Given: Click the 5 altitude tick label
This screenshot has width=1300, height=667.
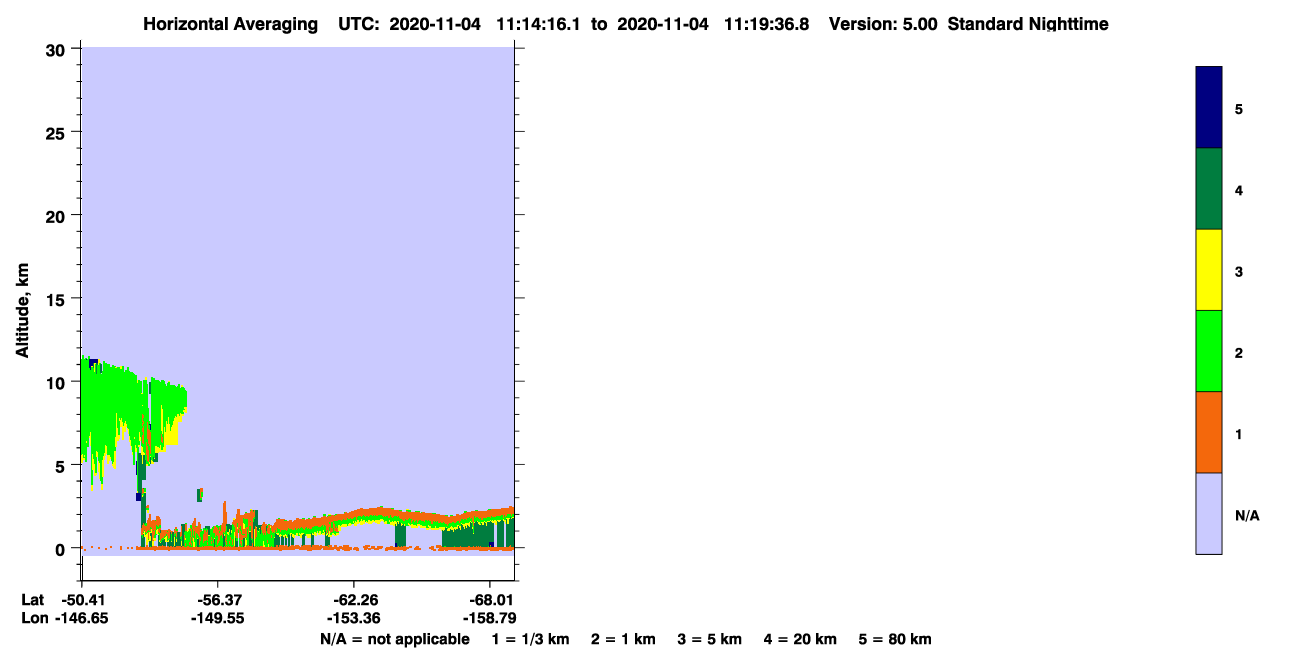Looking at the screenshot, I should pyautogui.click(x=62, y=465).
